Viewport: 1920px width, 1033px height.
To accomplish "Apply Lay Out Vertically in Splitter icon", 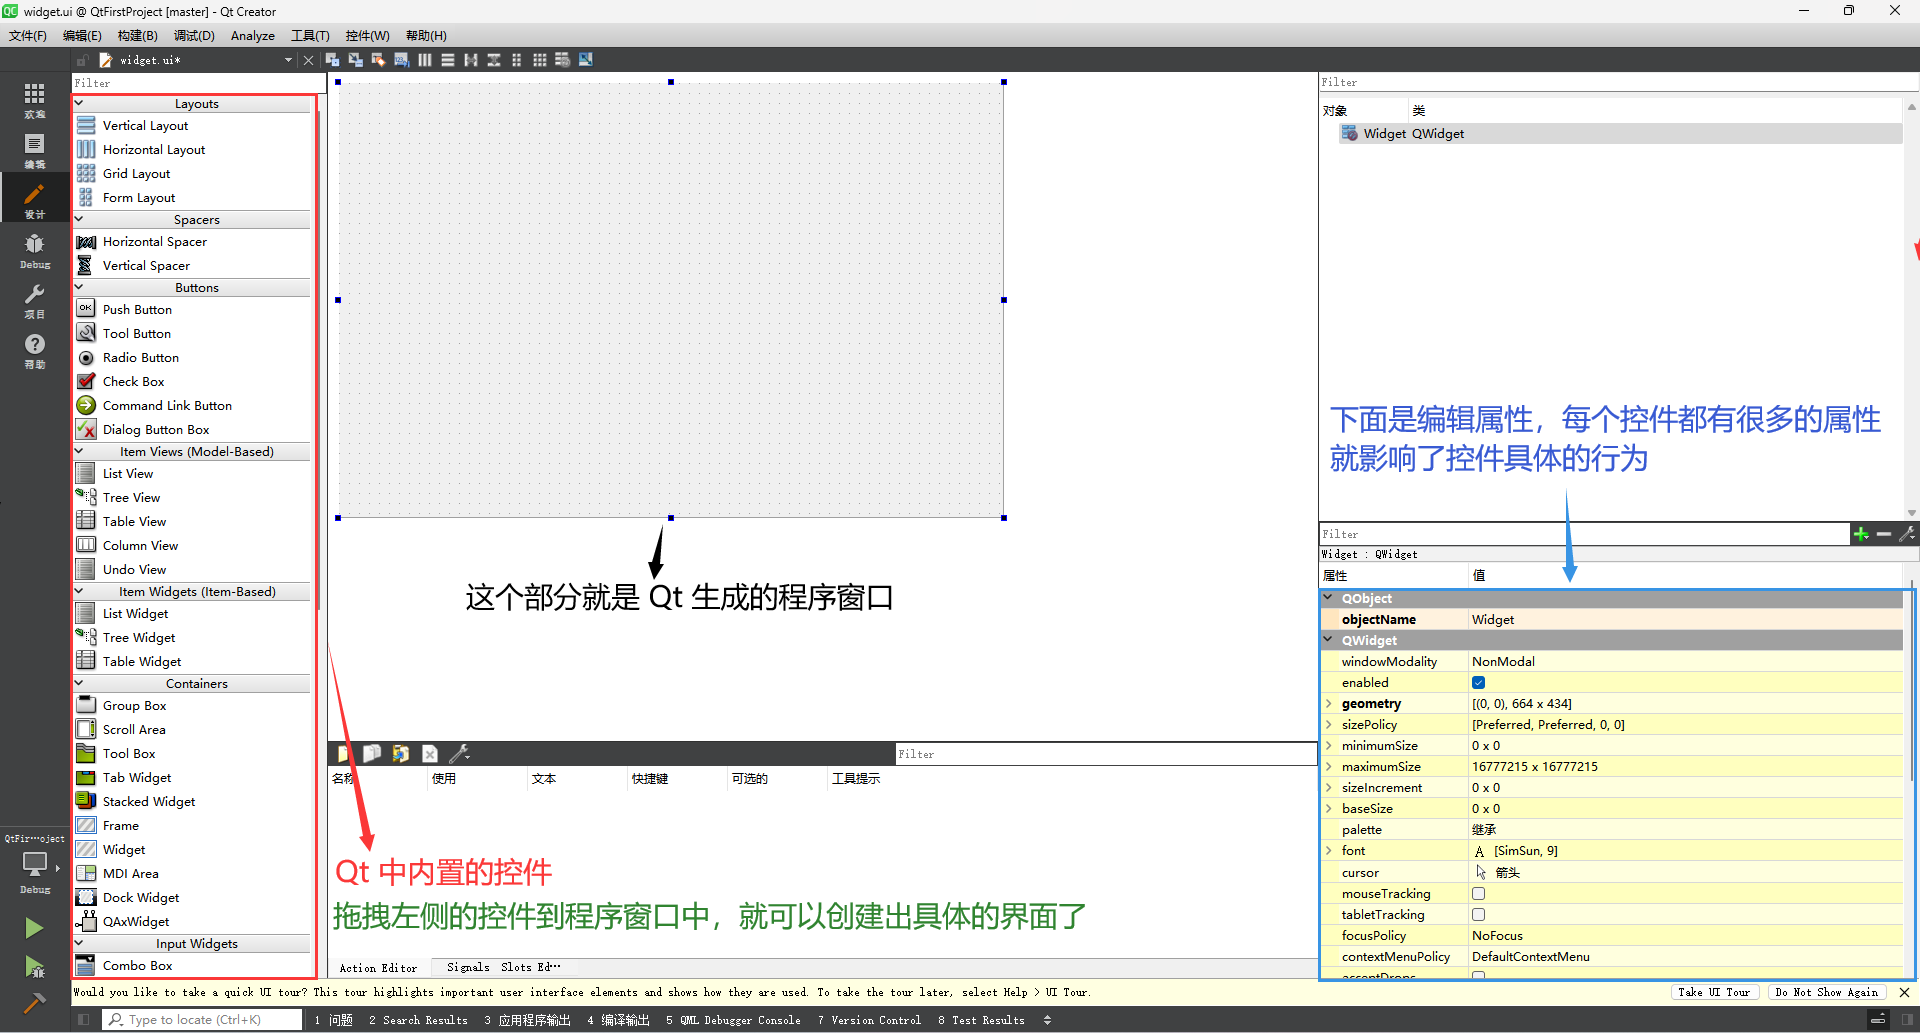I will coord(494,60).
